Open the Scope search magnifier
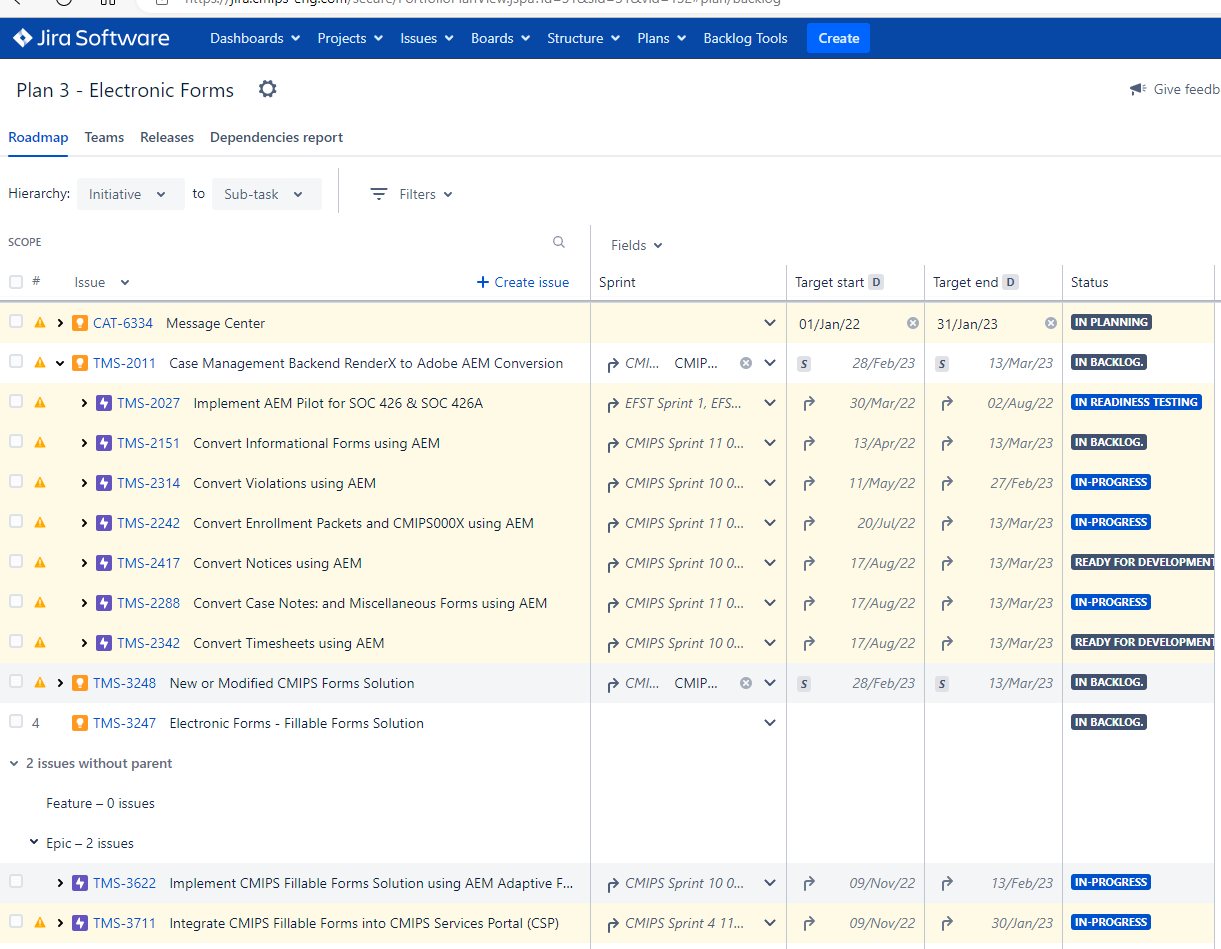 [x=558, y=242]
